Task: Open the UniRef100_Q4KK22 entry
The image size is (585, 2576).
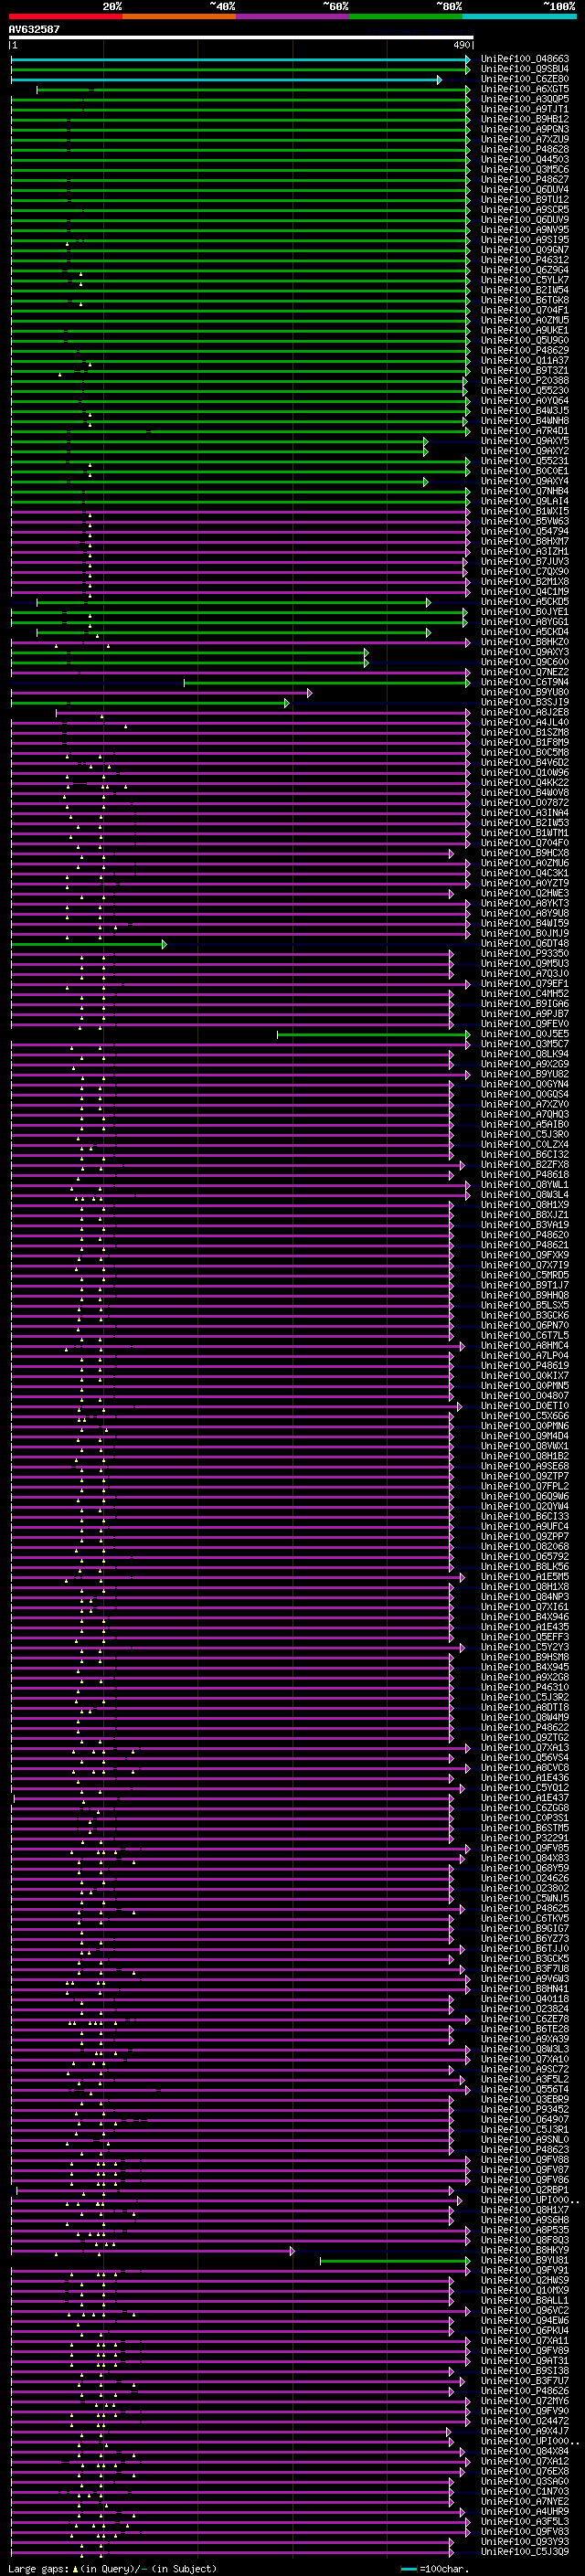Action: pos(525,782)
